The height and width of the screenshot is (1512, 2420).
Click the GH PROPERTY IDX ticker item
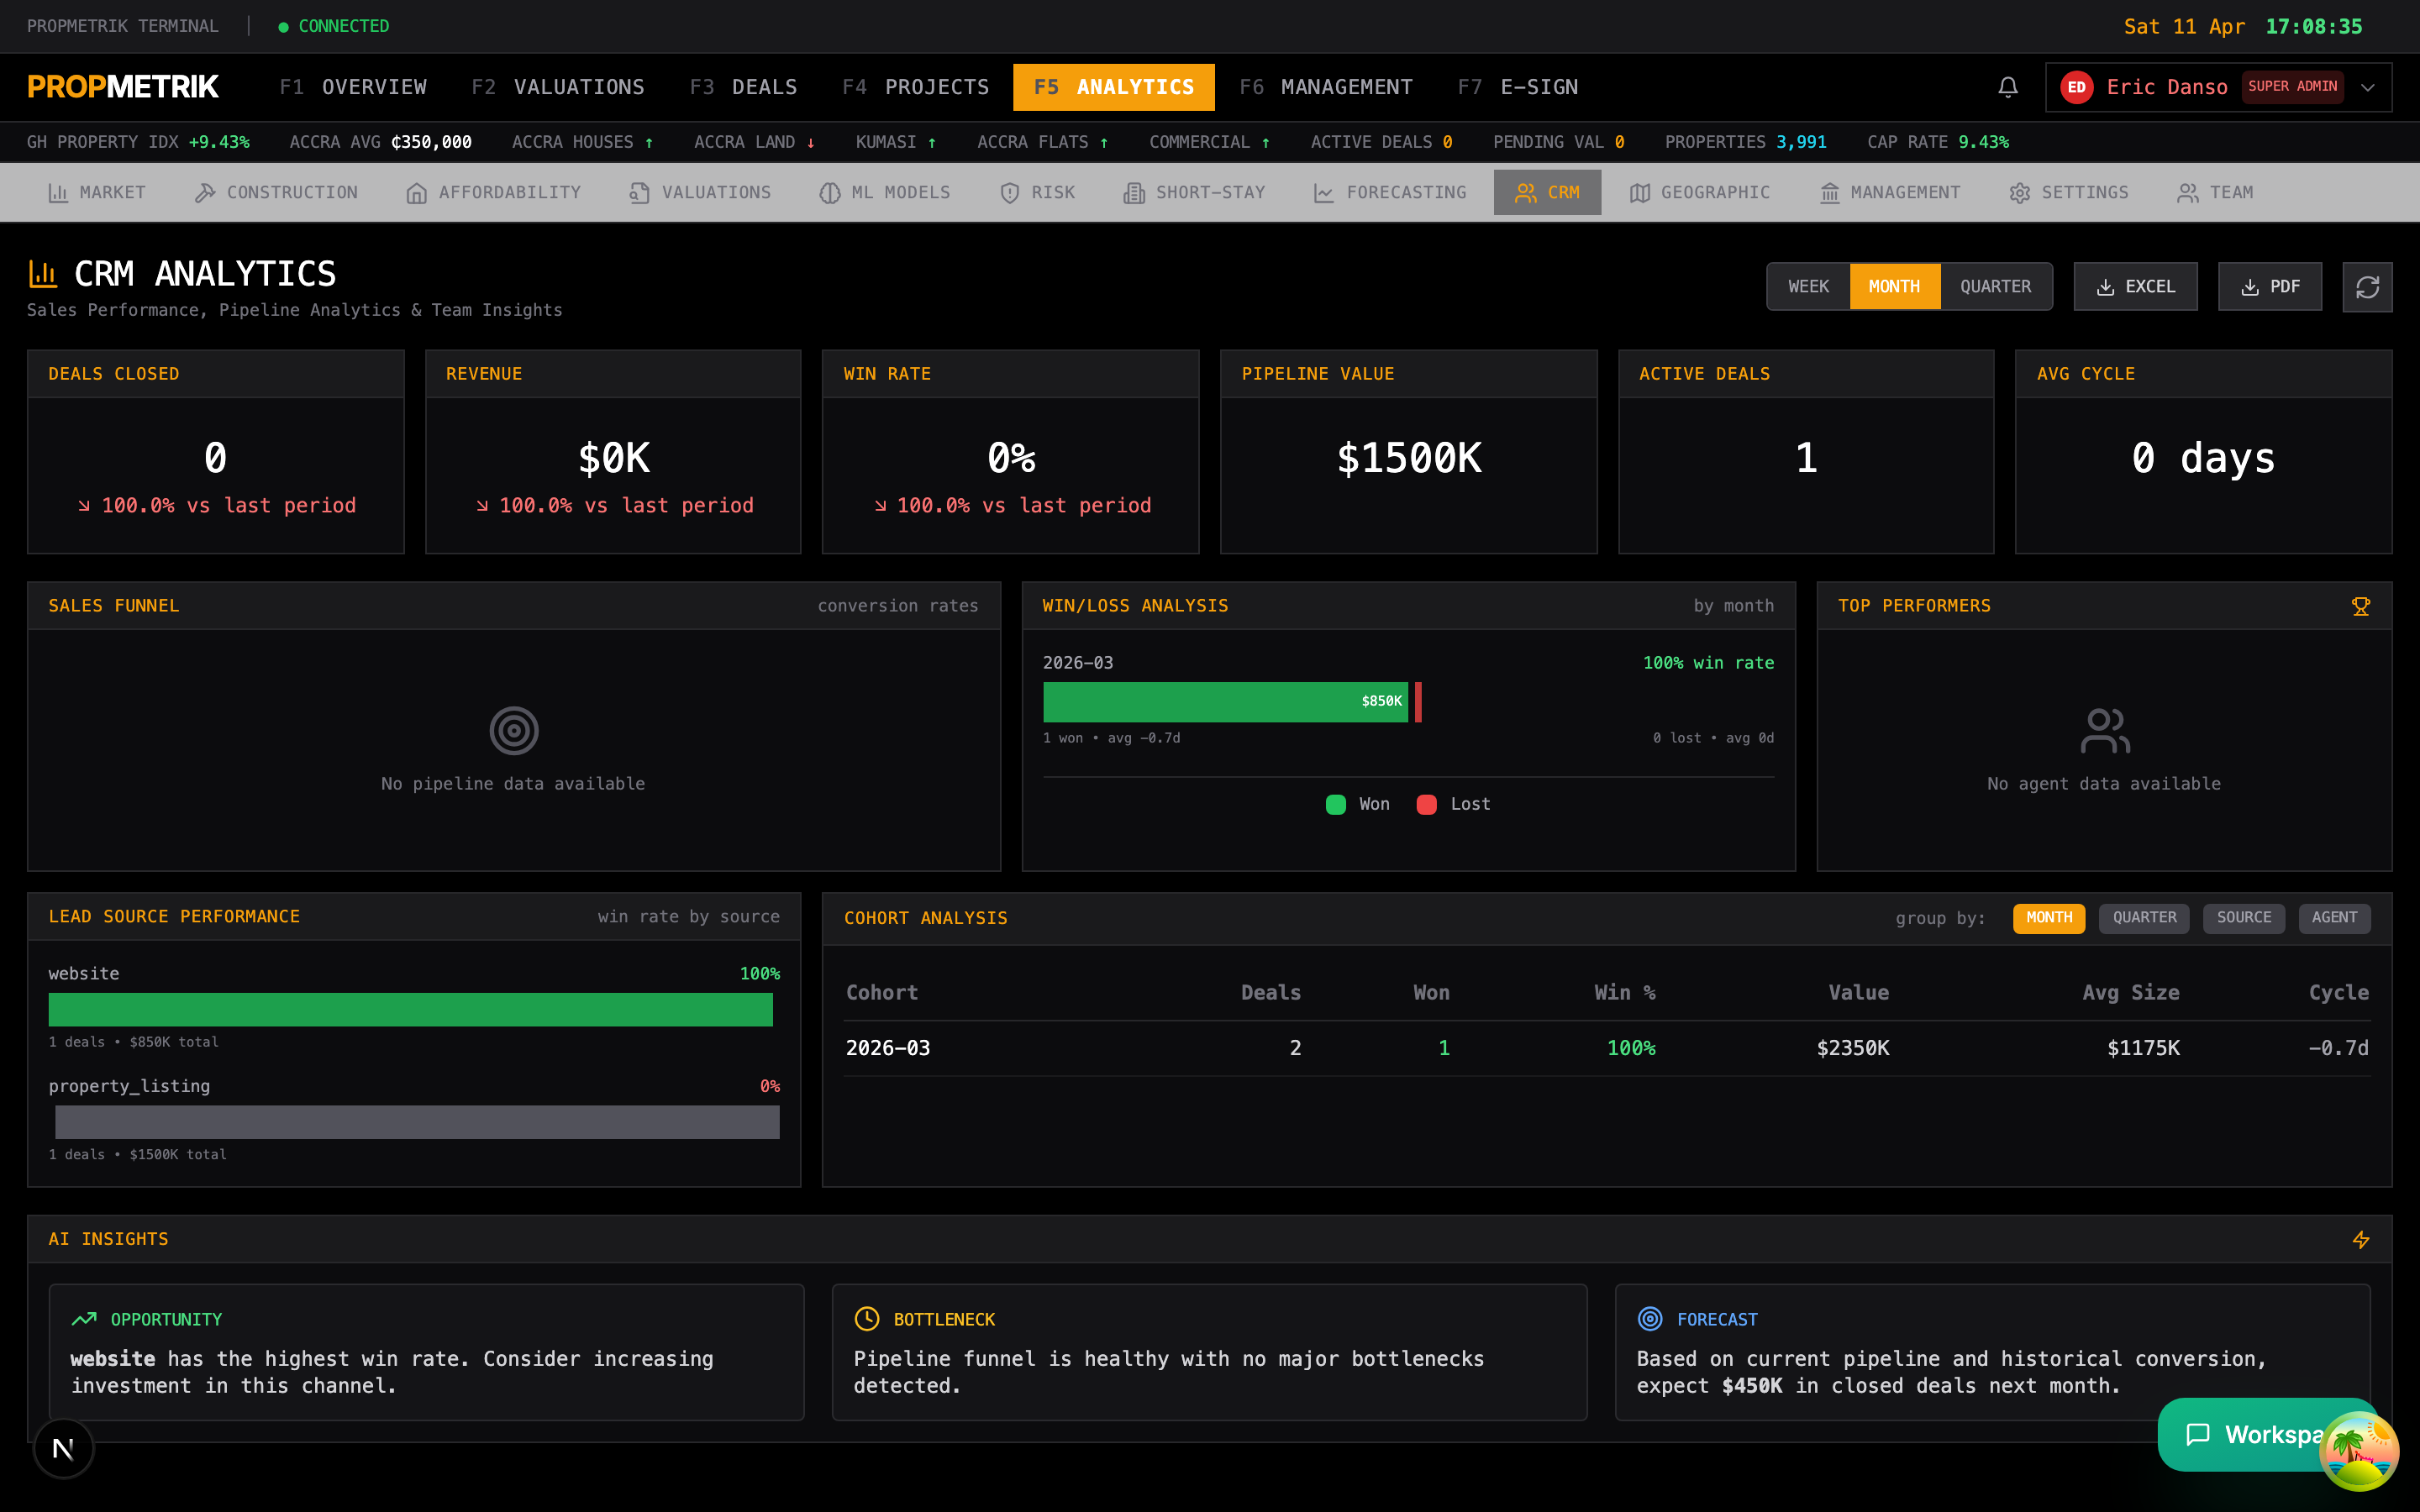(138, 142)
